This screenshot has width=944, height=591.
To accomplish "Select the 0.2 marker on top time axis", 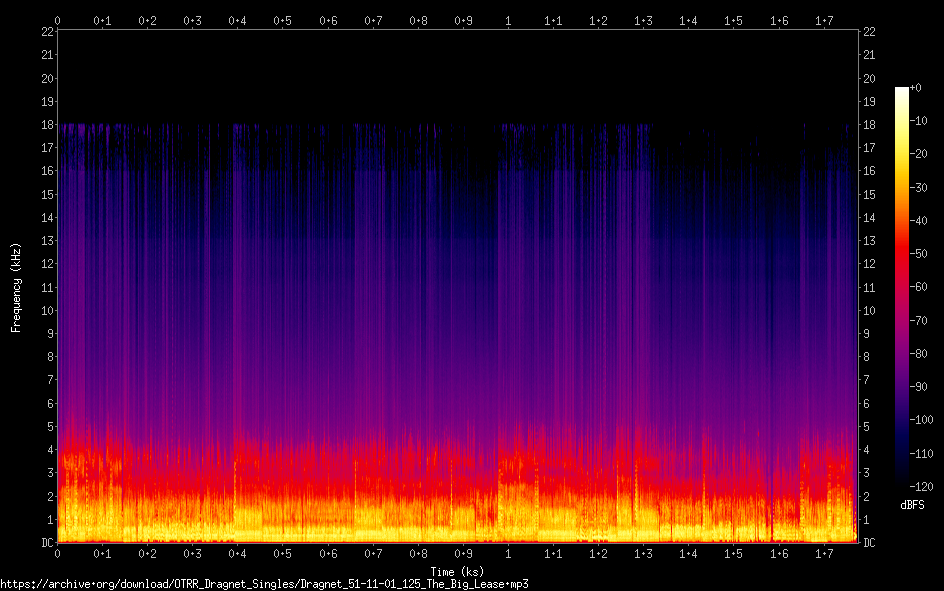I will pyautogui.click(x=147, y=20).
